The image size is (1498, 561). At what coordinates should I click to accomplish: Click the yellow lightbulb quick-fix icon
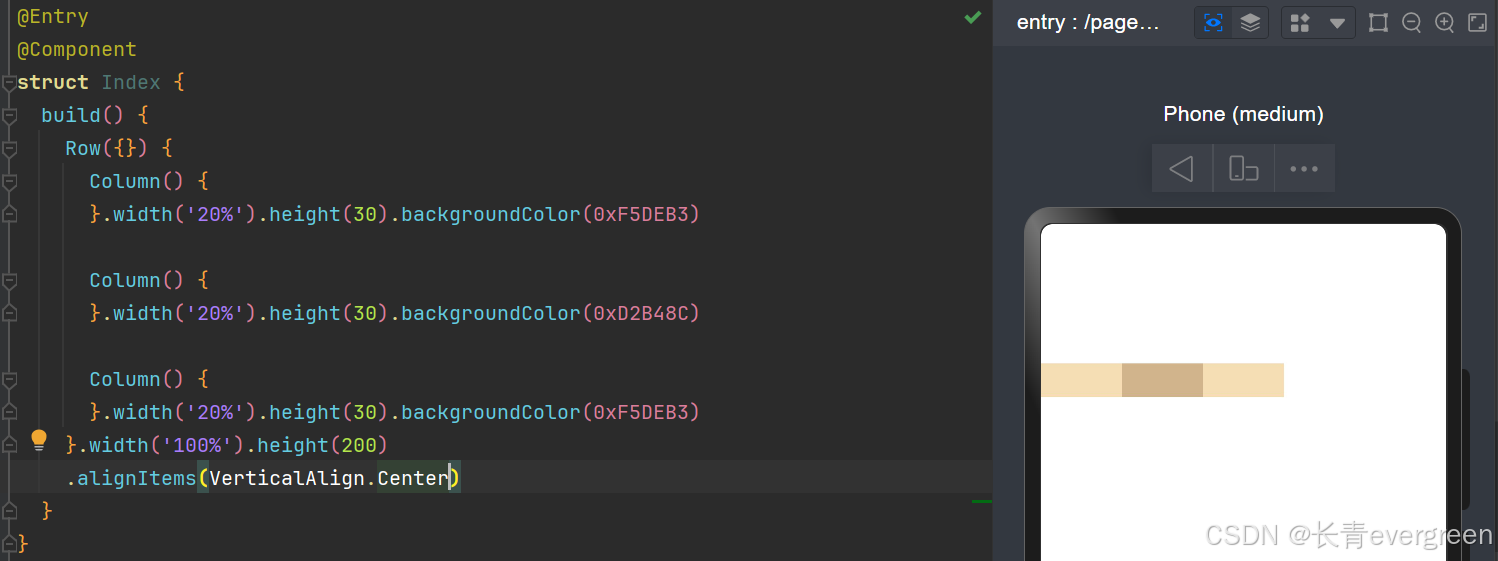coord(39,440)
